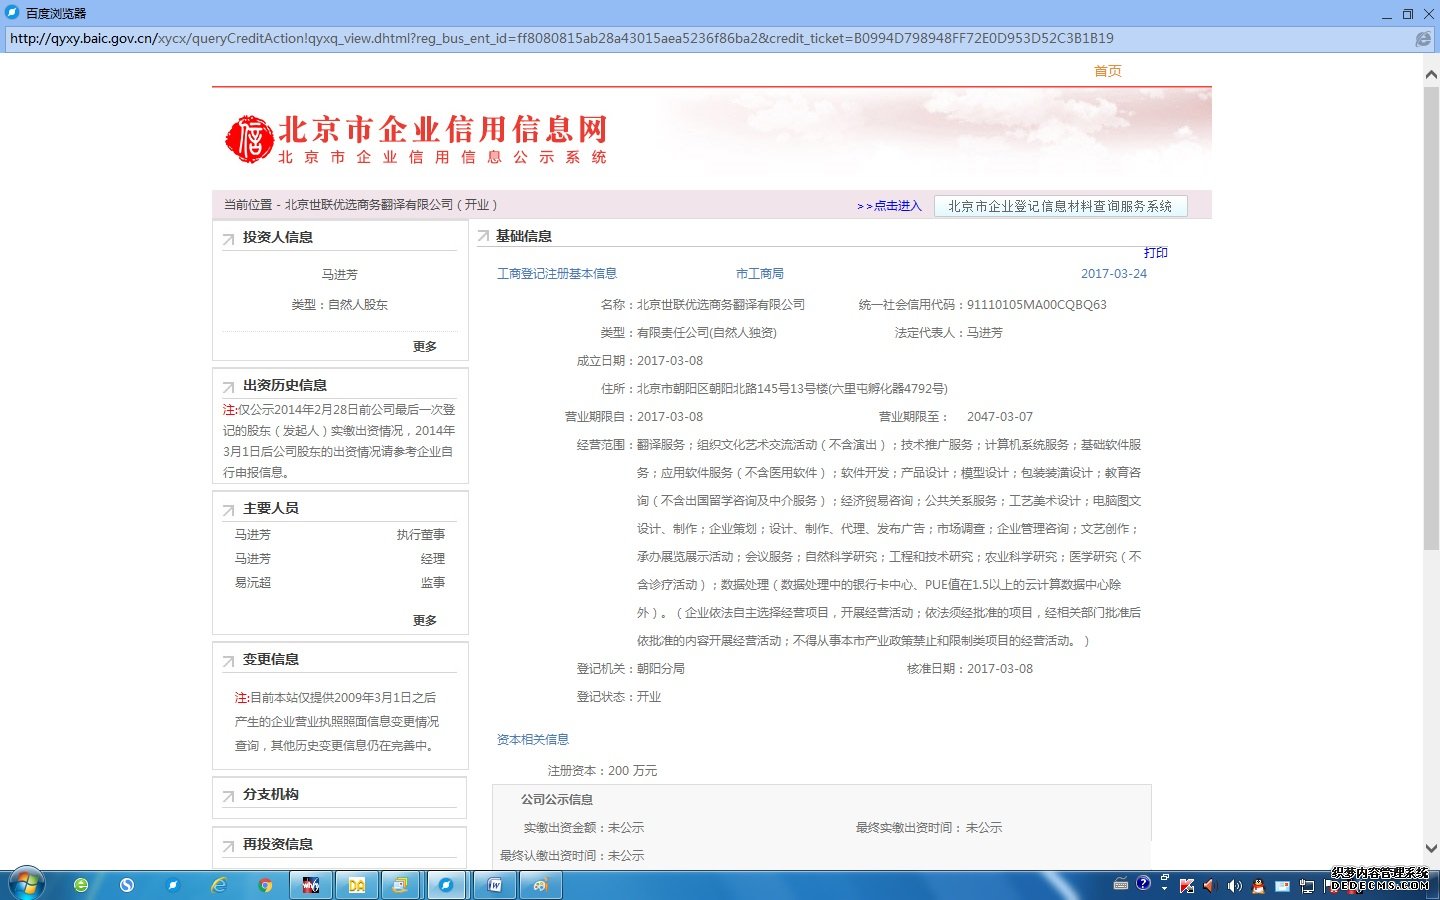Click the browser address bar URL

point(560,39)
